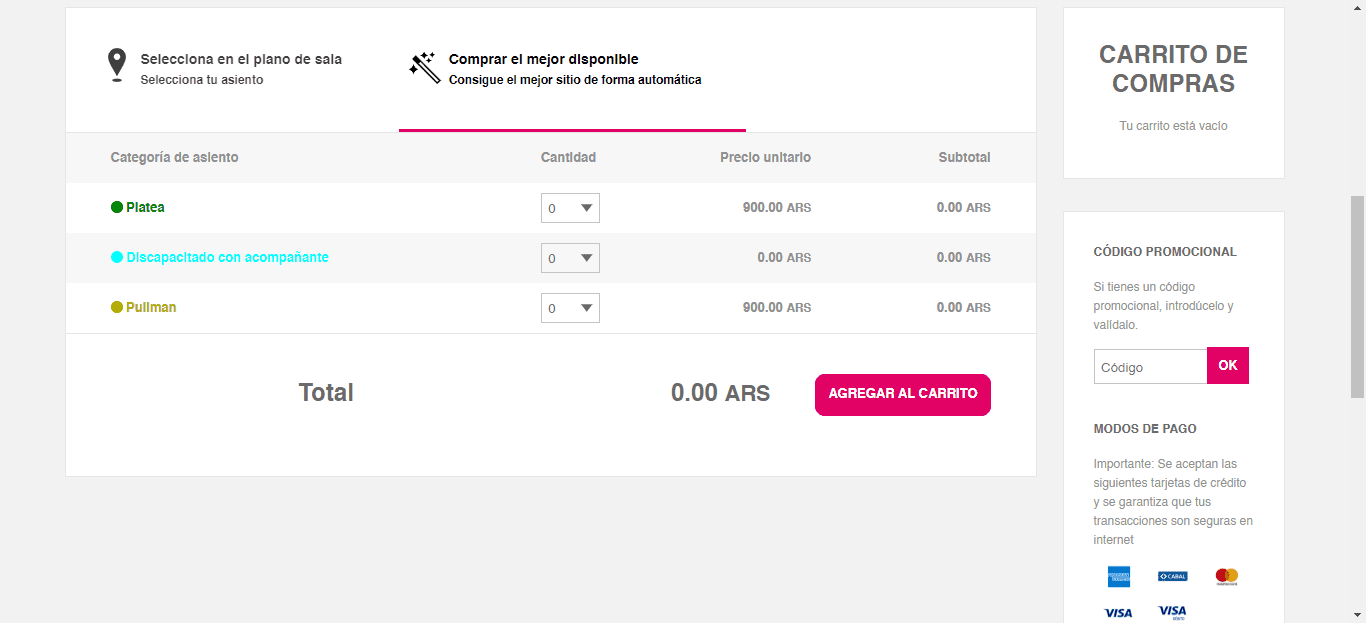Expand the Pullman quantity selector
Viewport: 1366px width, 623px height.
[x=570, y=308]
